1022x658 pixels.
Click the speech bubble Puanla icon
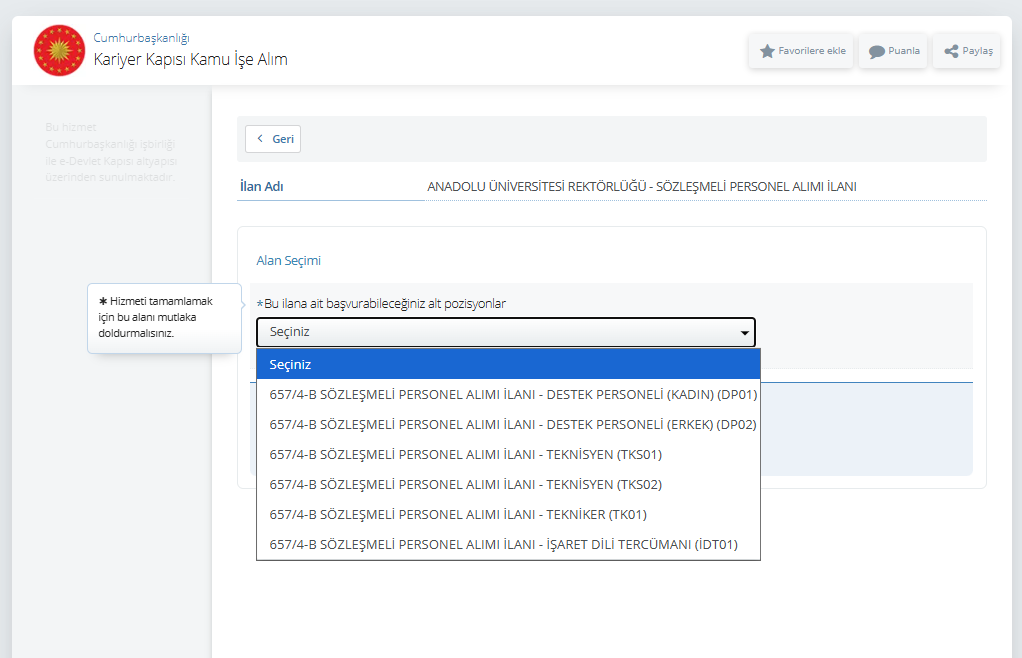click(x=876, y=52)
